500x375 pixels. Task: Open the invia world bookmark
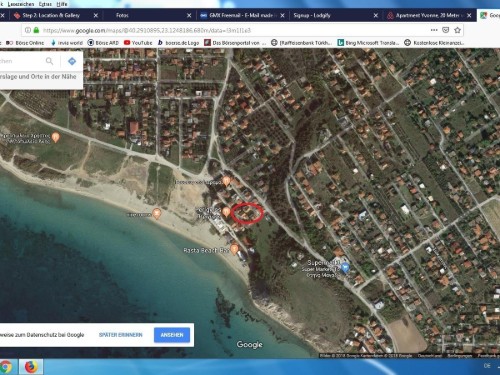tap(66, 43)
